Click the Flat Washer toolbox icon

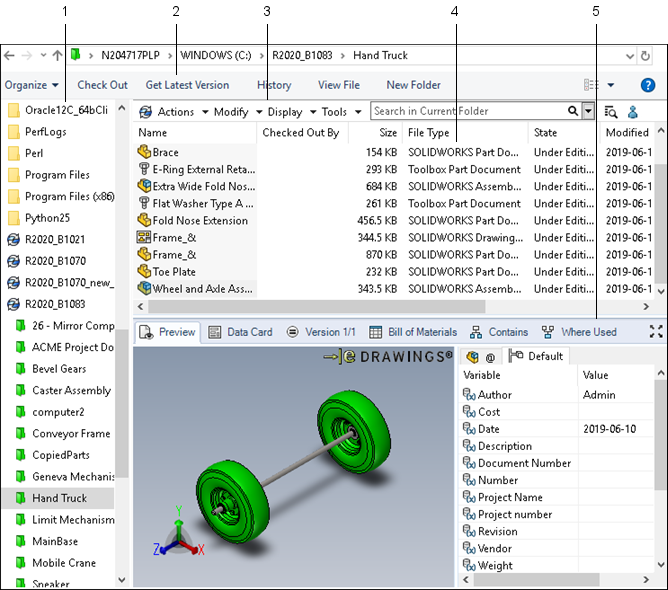coord(144,203)
